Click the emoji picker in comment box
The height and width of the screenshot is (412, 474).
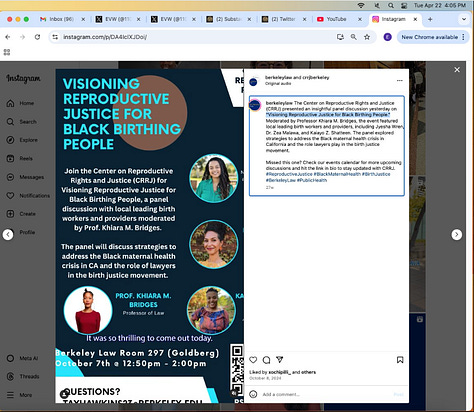pyautogui.click(x=253, y=394)
